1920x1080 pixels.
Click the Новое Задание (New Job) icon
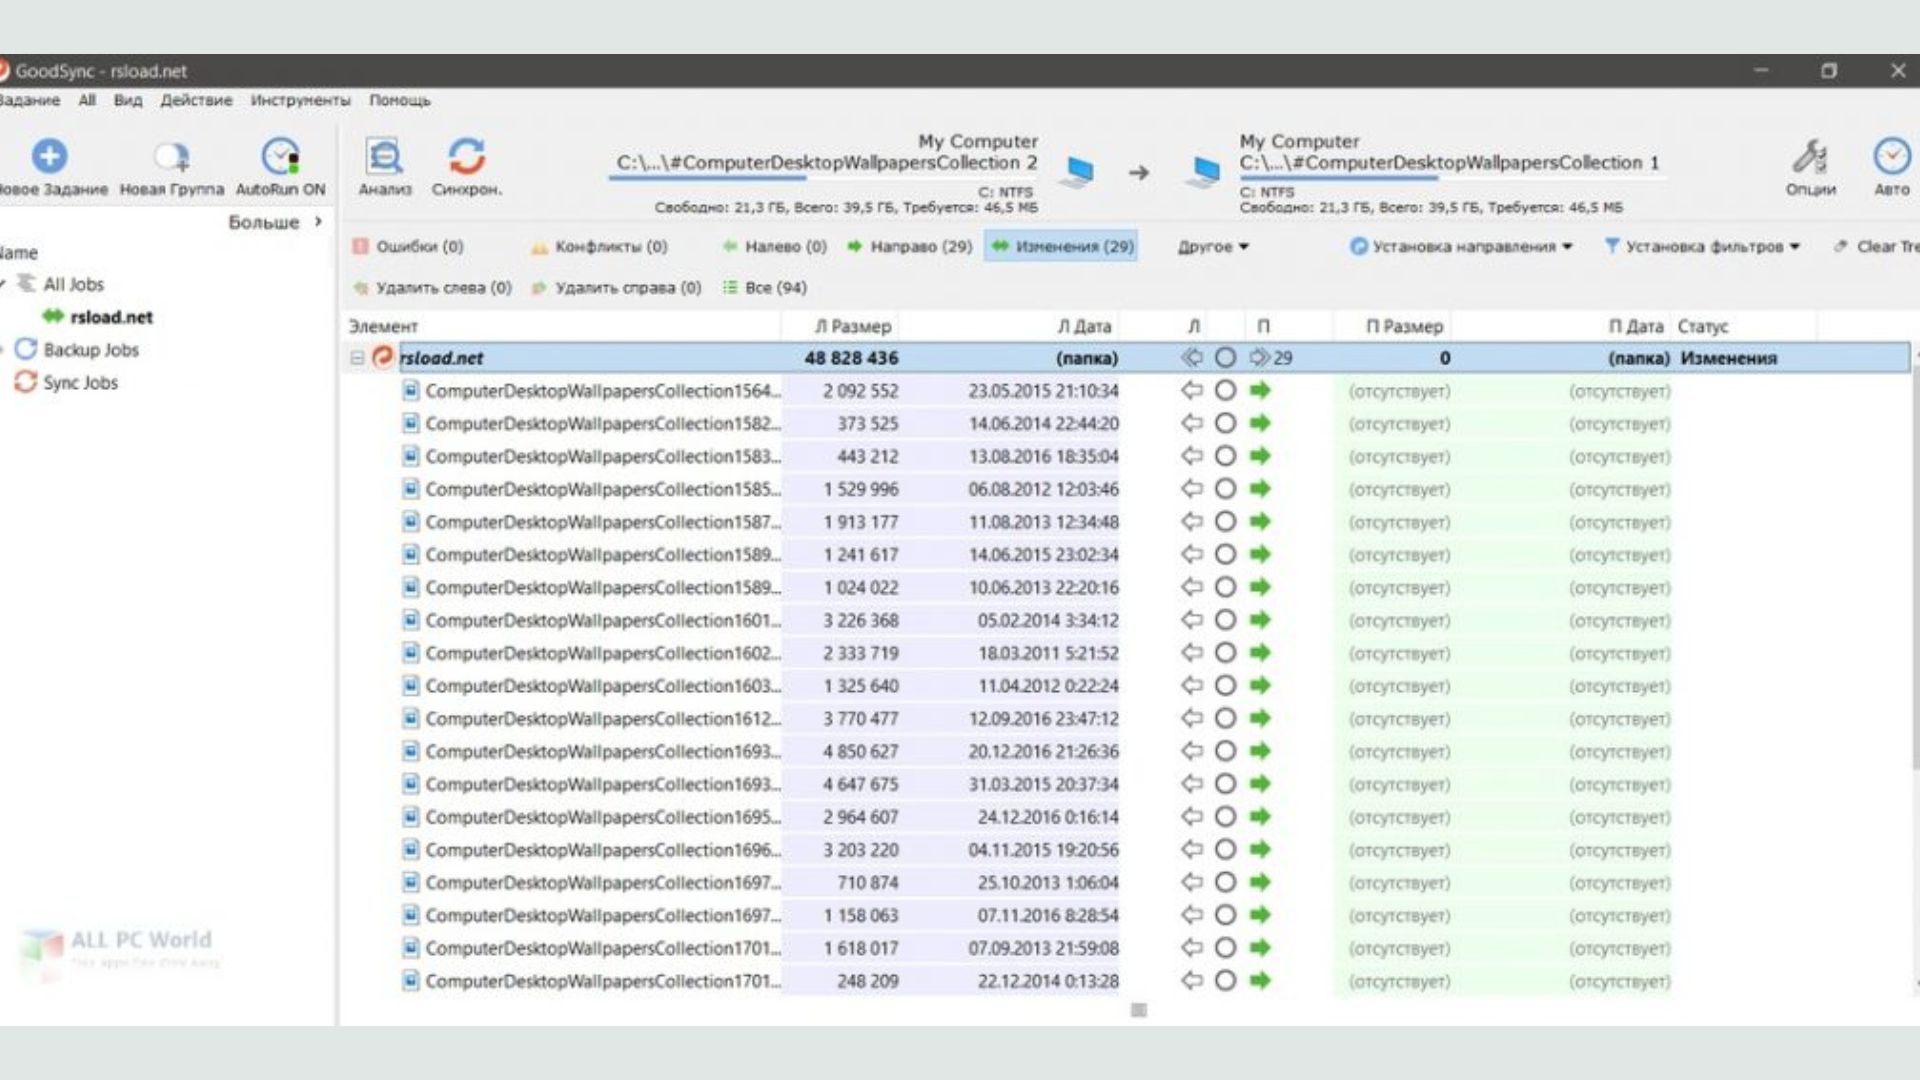pyautogui.click(x=47, y=156)
